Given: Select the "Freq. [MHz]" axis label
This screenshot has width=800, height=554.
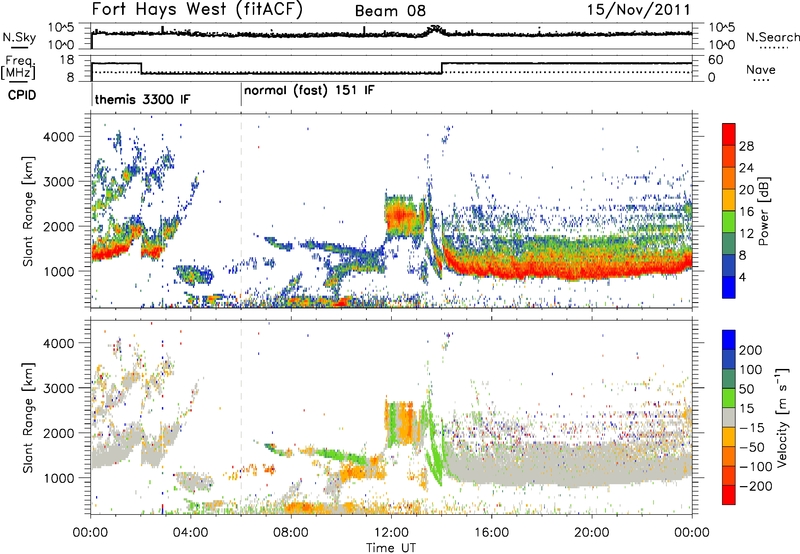Looking at the screenshot, I should [19, 68].
